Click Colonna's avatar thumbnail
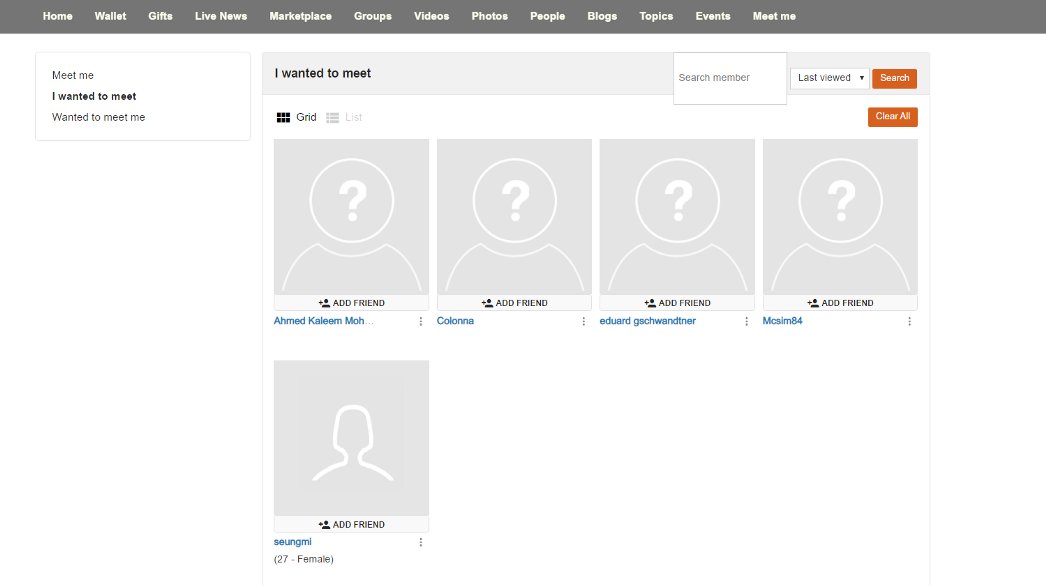1046x586 pixels. pyautogui.click(x=514, y=217)
